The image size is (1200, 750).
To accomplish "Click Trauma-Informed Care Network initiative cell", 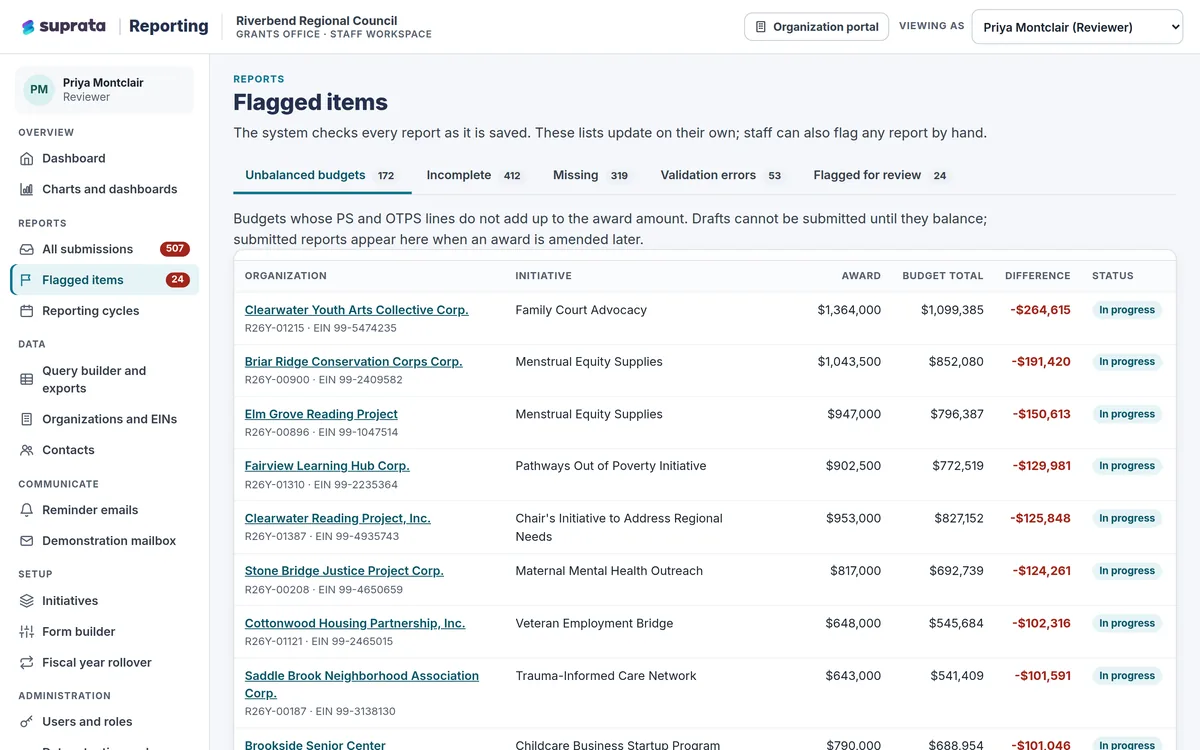I will point(606,676).
